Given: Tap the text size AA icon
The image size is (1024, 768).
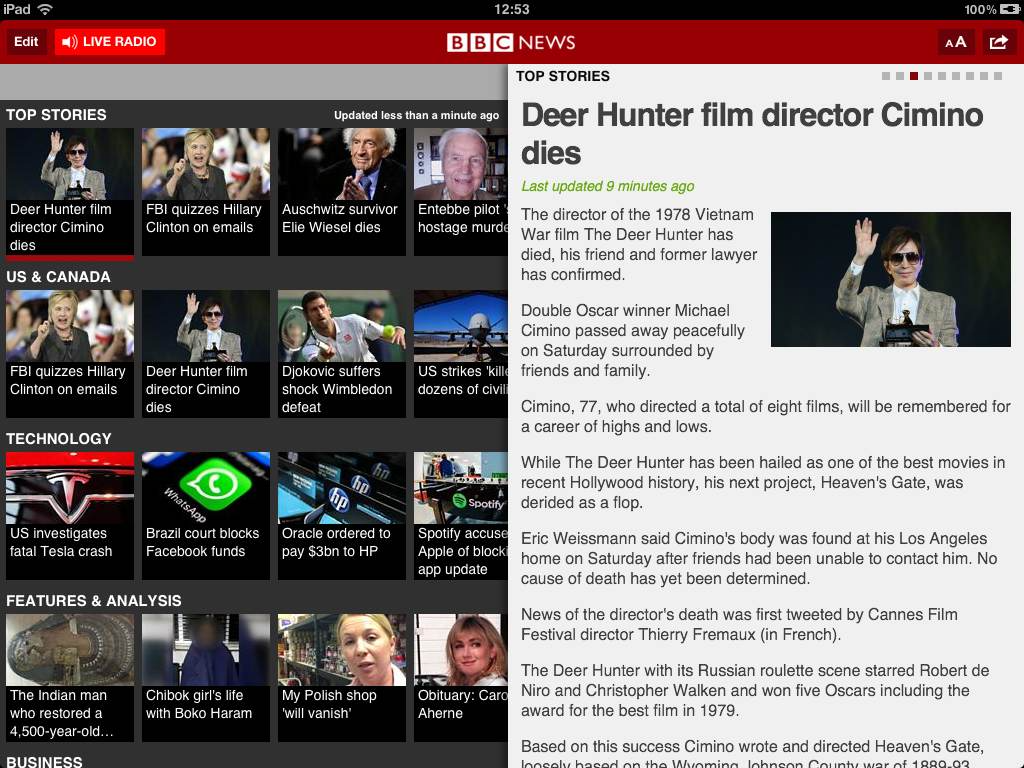Looking at the screenshot, I should pos(955,42).
